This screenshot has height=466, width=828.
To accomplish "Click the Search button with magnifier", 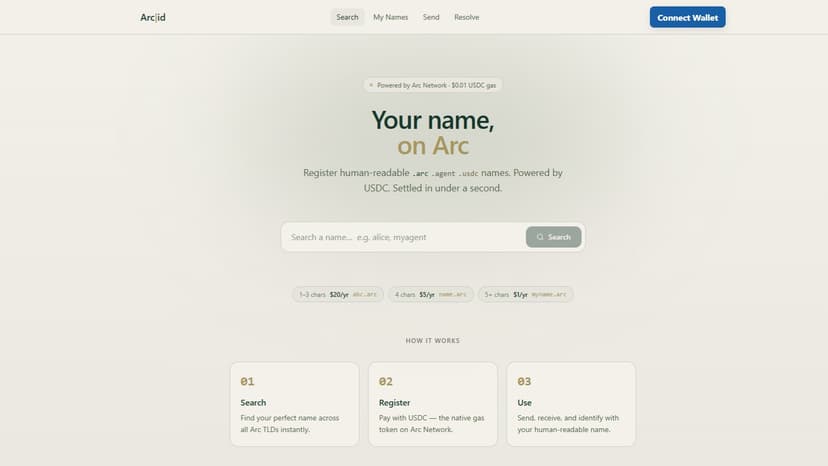I will (x=553, y=237).
